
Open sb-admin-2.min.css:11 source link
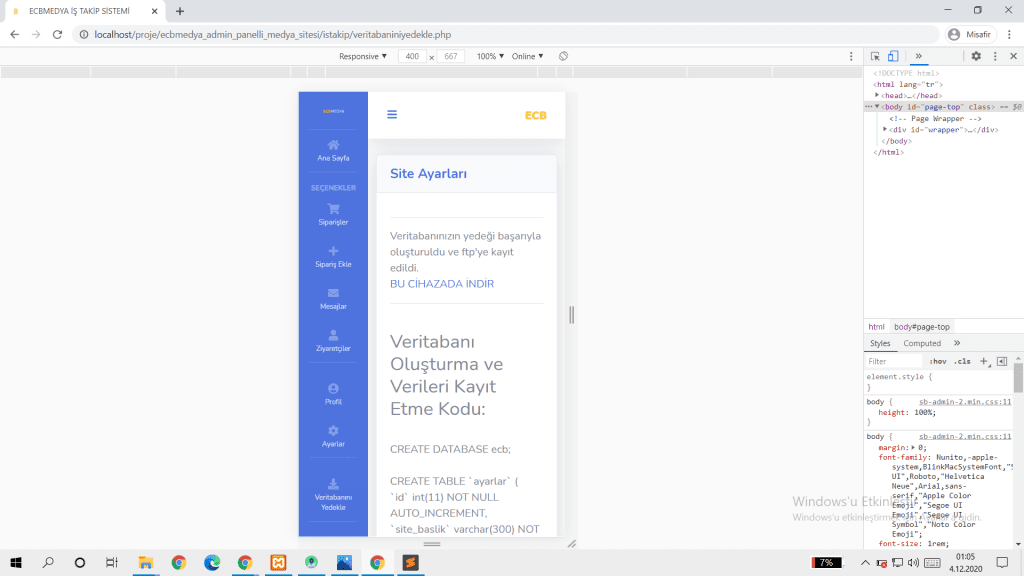(x=965, y=401)
